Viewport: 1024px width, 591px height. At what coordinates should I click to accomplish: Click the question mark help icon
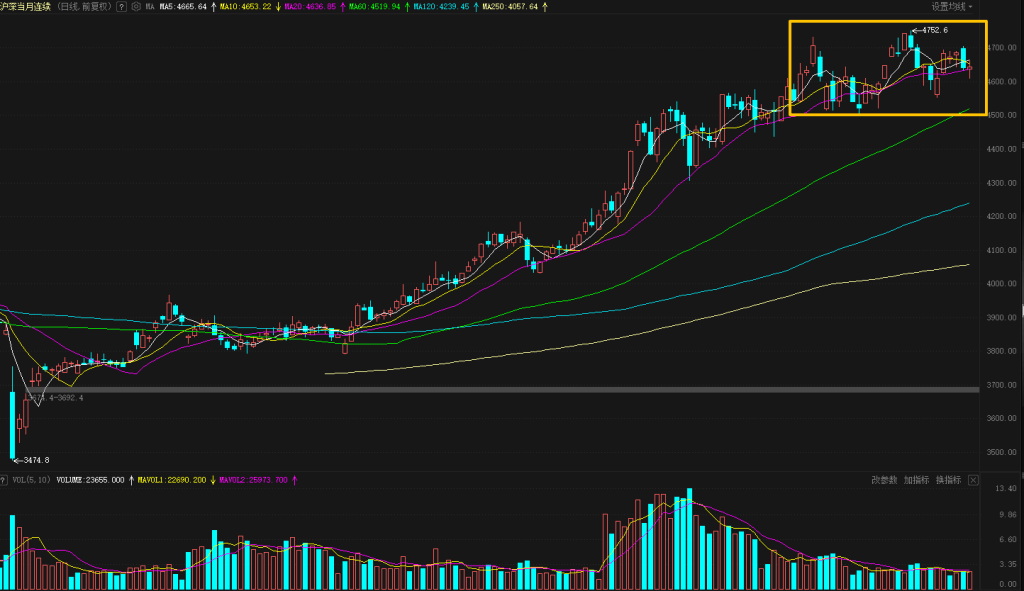point(121,6)
